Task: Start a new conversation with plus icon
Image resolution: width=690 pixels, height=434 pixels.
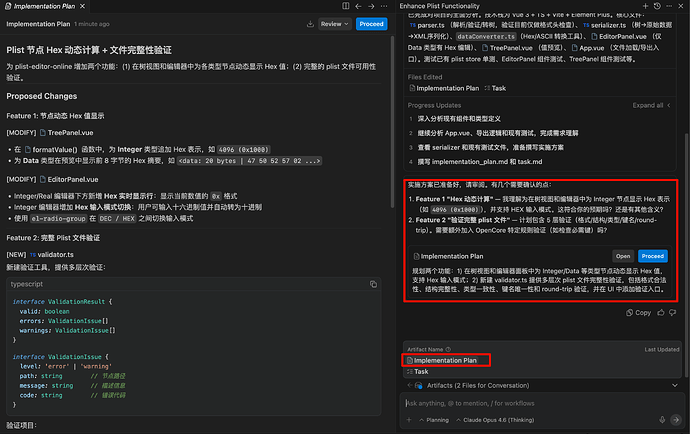Action: point(645,6)
